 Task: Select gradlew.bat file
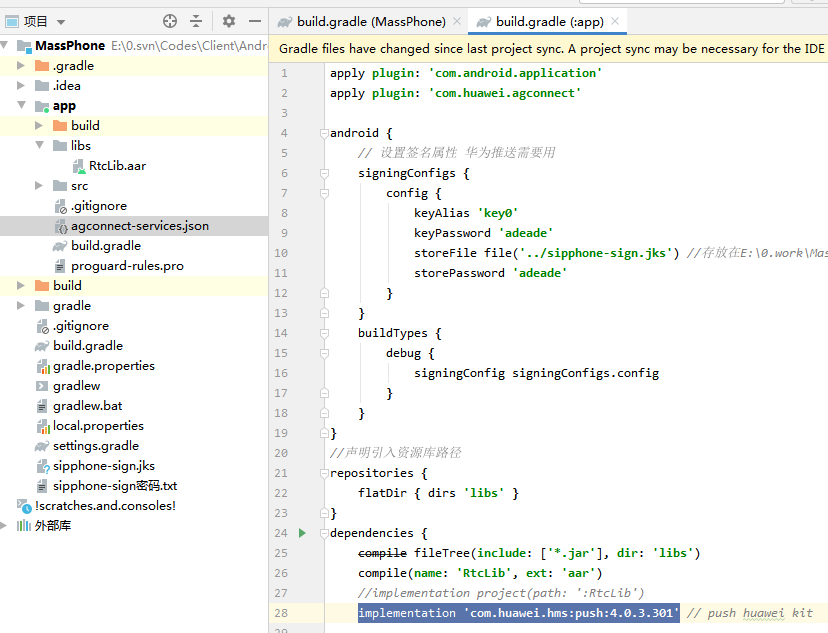tap(87, 406)
